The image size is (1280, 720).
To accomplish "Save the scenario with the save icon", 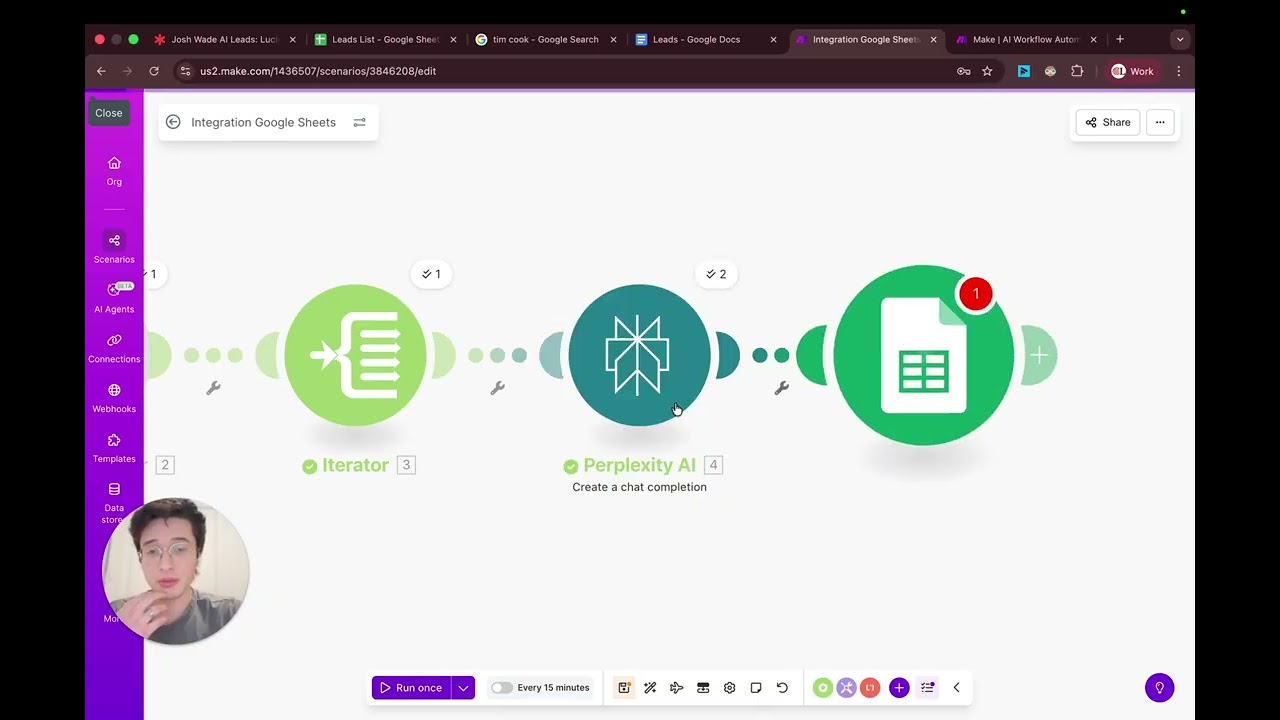I will click(x=624, y=687).
